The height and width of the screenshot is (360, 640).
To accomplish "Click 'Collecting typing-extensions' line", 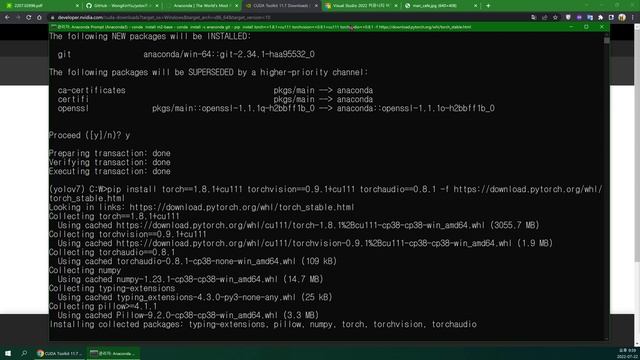I will 112,288.
